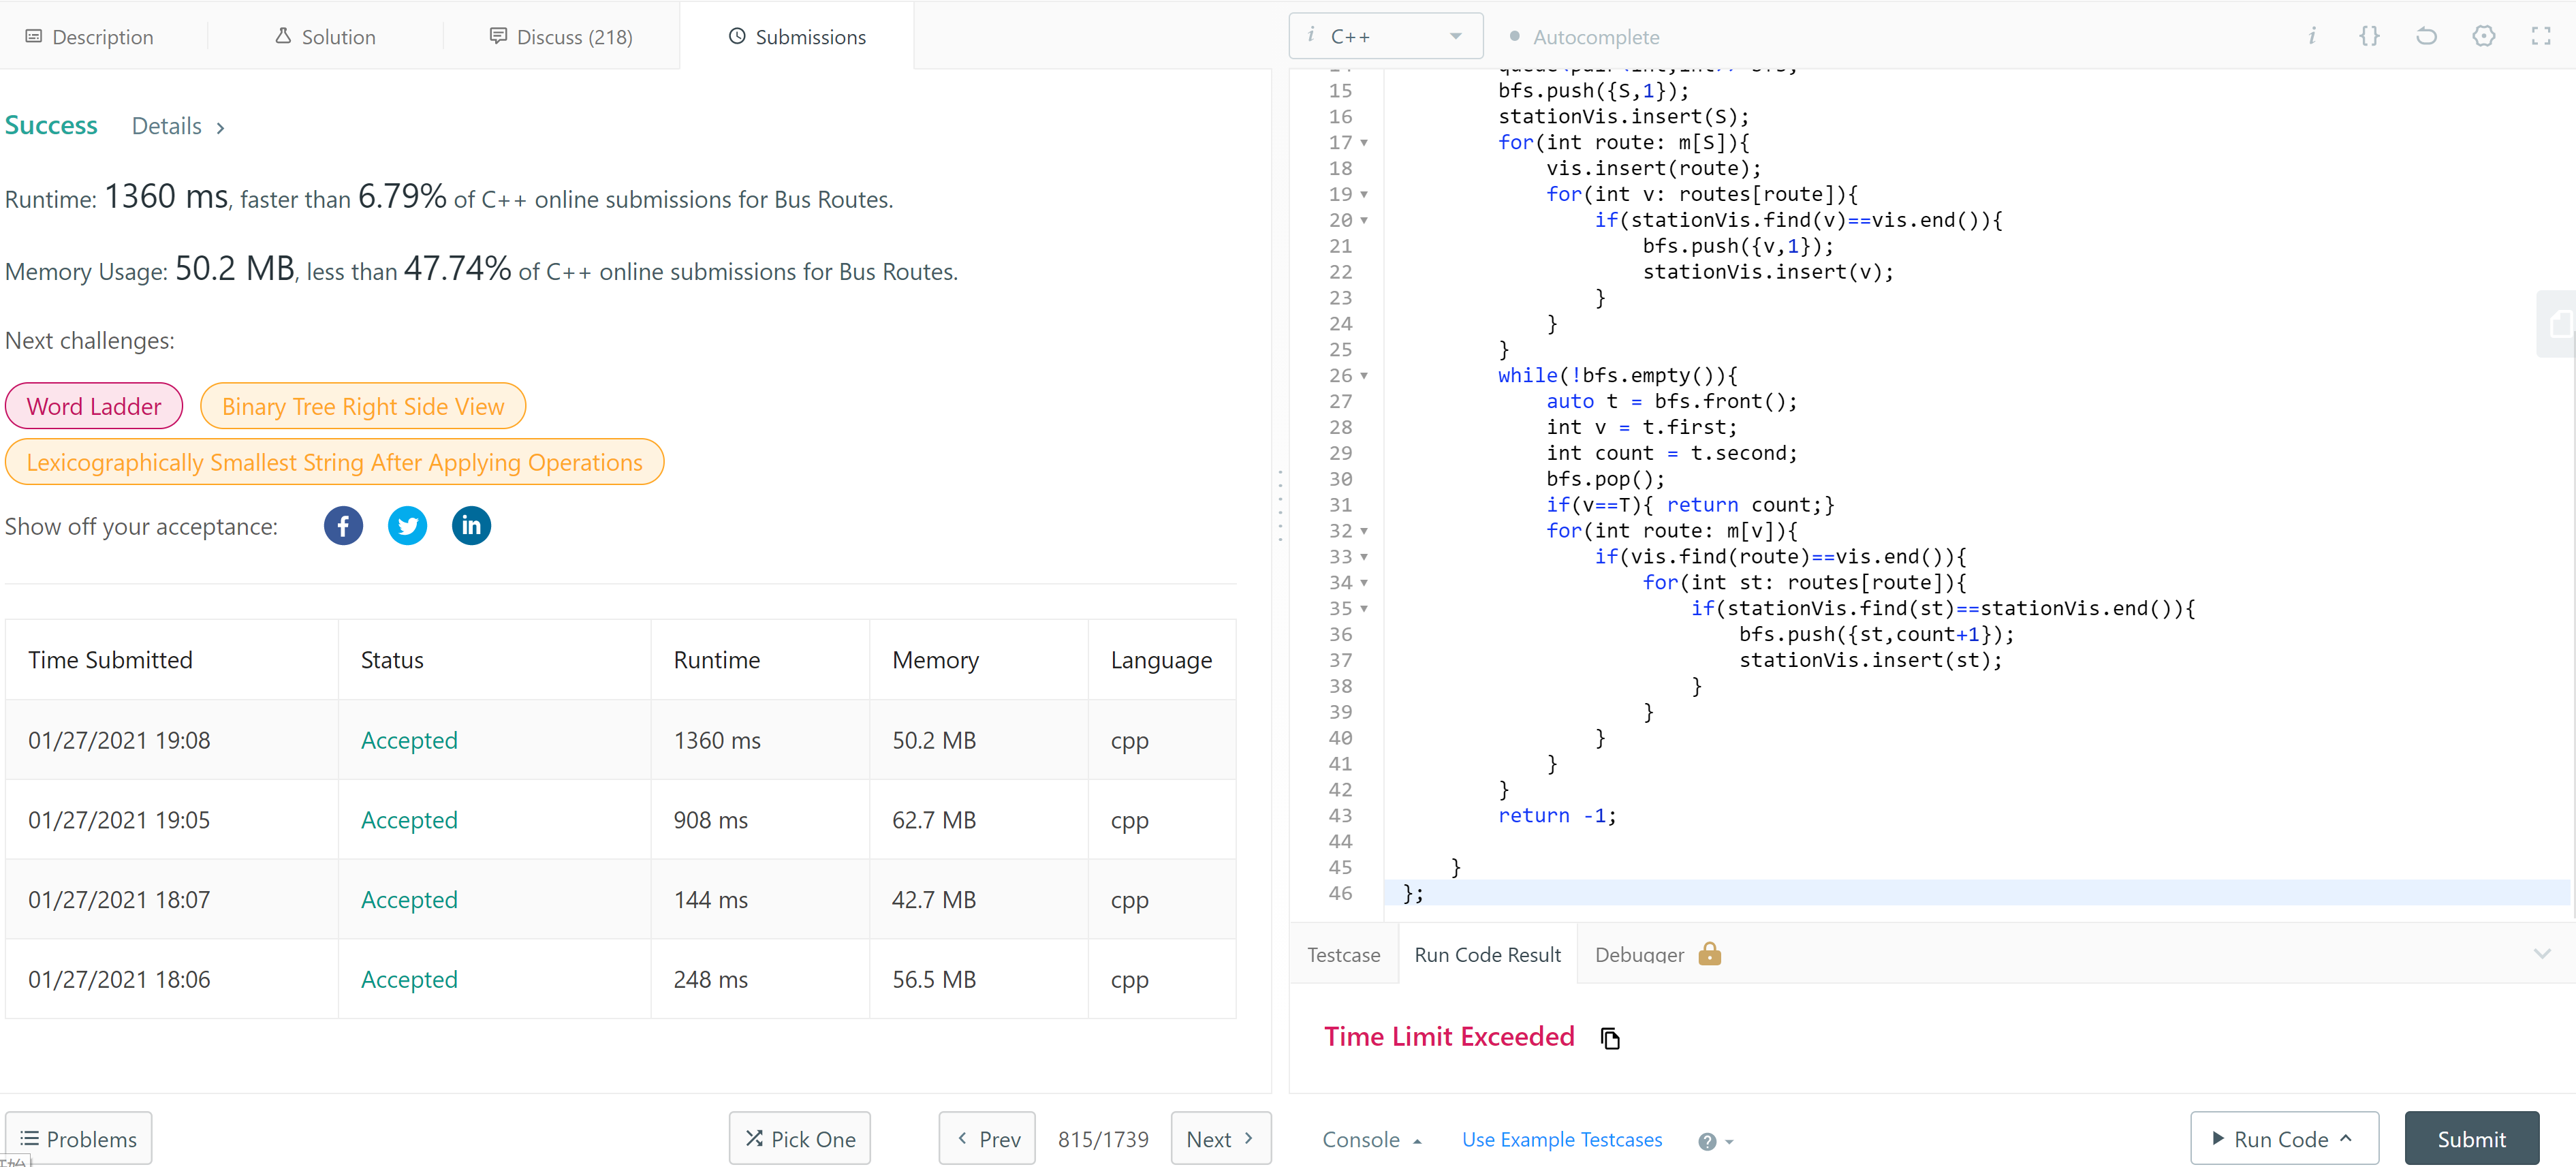
Task: Expand the Console panel
Action: [1371, 1140]
